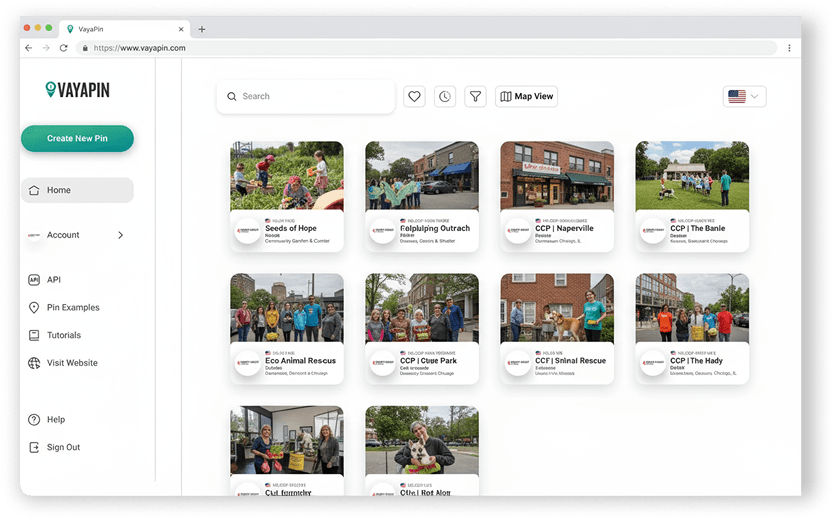
Task: Click the Tutorials book icon
Action: (34, 335)
